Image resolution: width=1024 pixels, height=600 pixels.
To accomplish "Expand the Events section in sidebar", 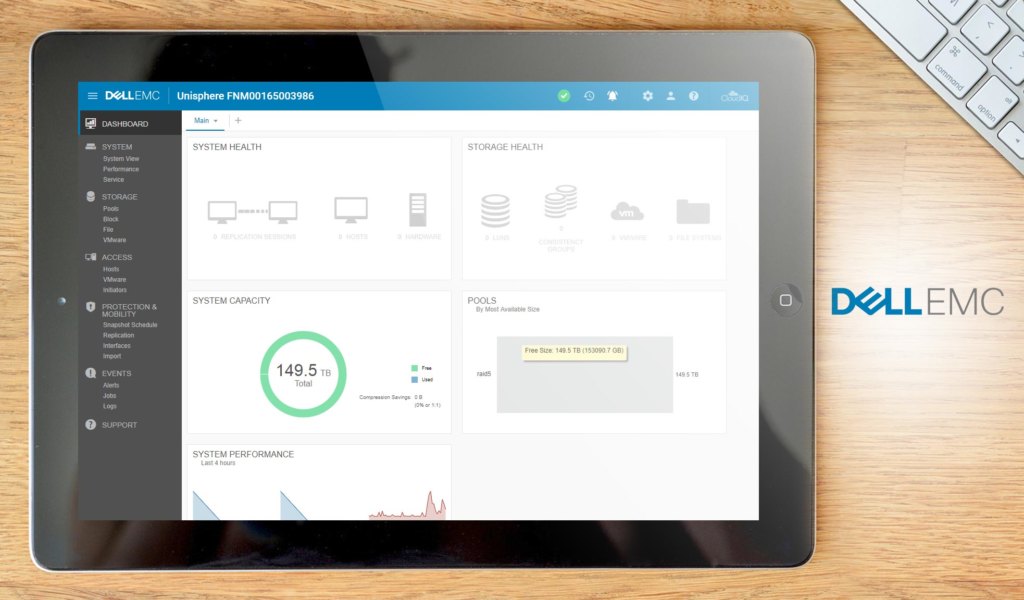I will pyautogui.click(x=118, y=373).
